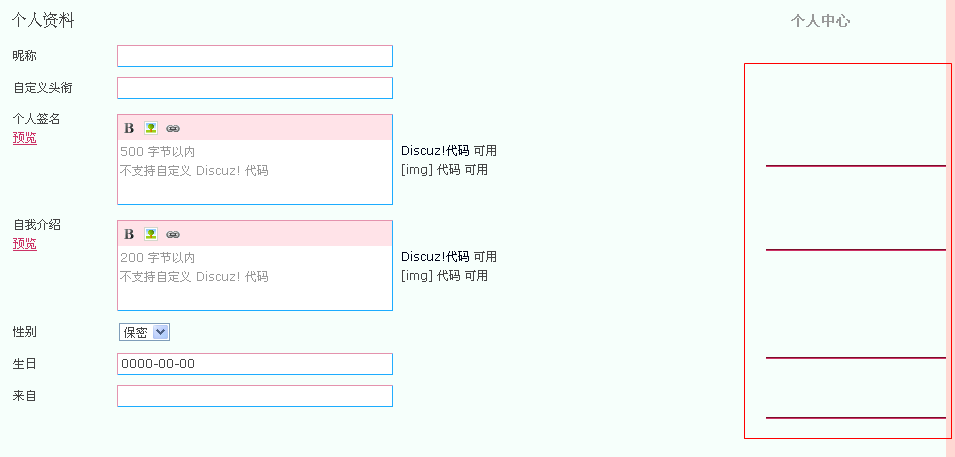This screenshot has width=955, height=457.
Task: Click the 生日 field label
Action: 24,364
